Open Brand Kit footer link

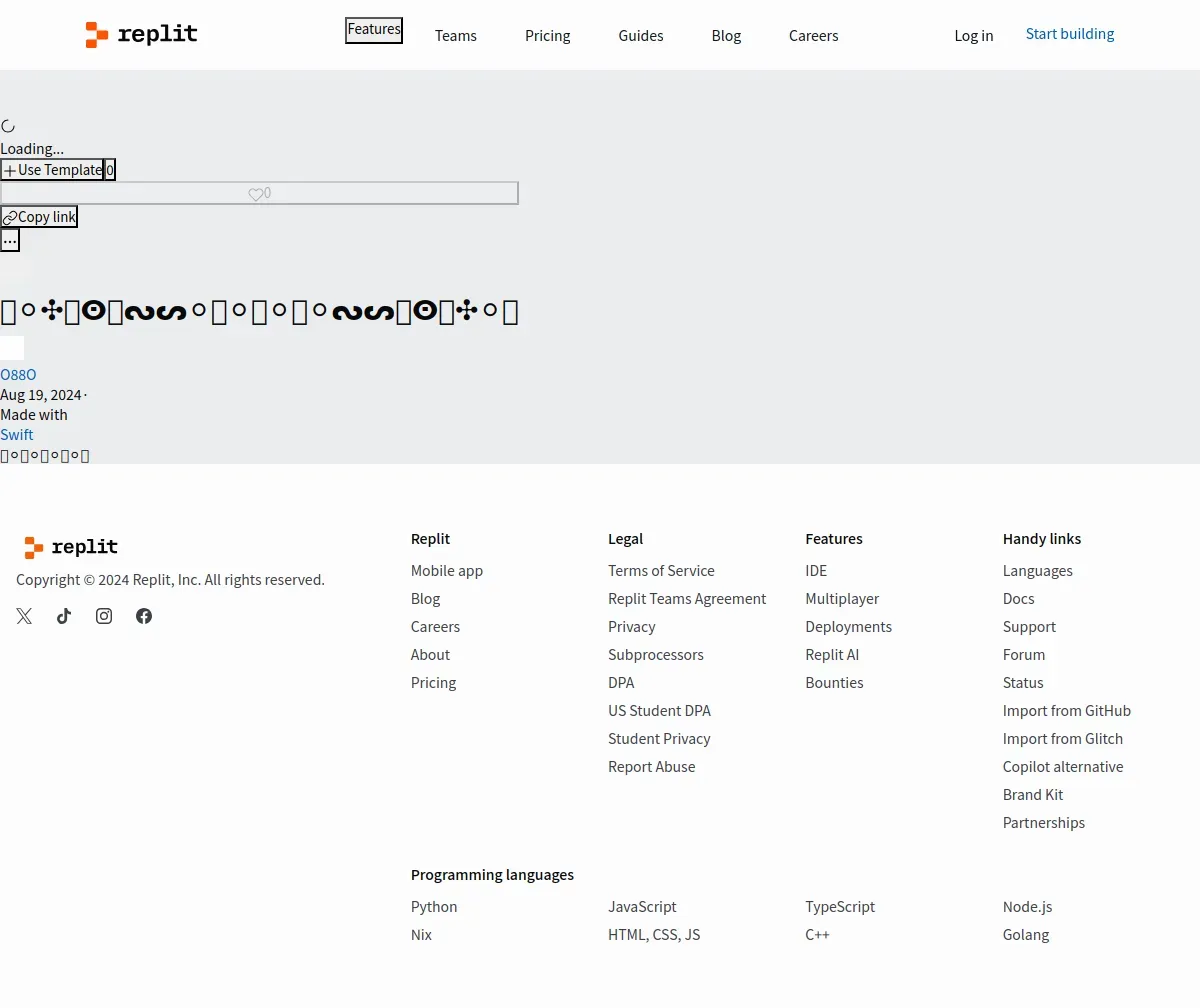pyautogui.click(x=1033, y=795)
